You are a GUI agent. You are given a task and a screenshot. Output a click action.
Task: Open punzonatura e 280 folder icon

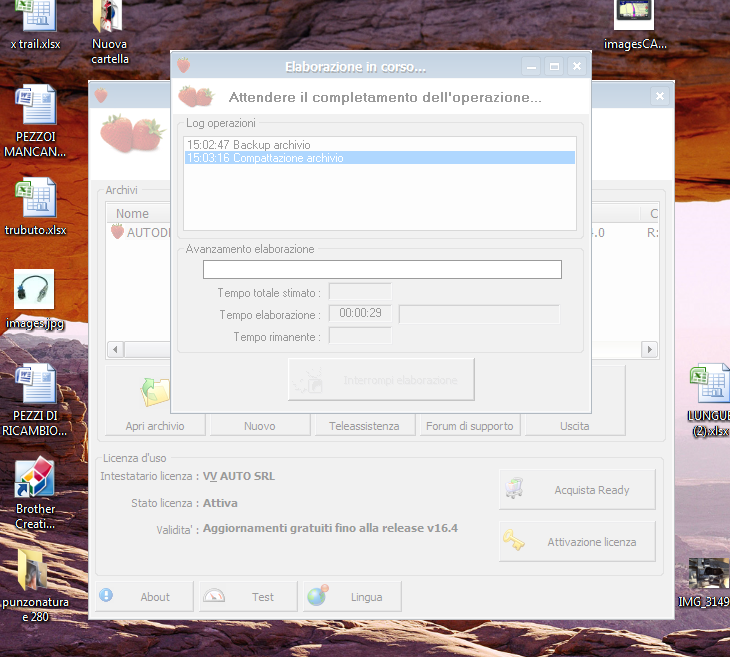34,586
